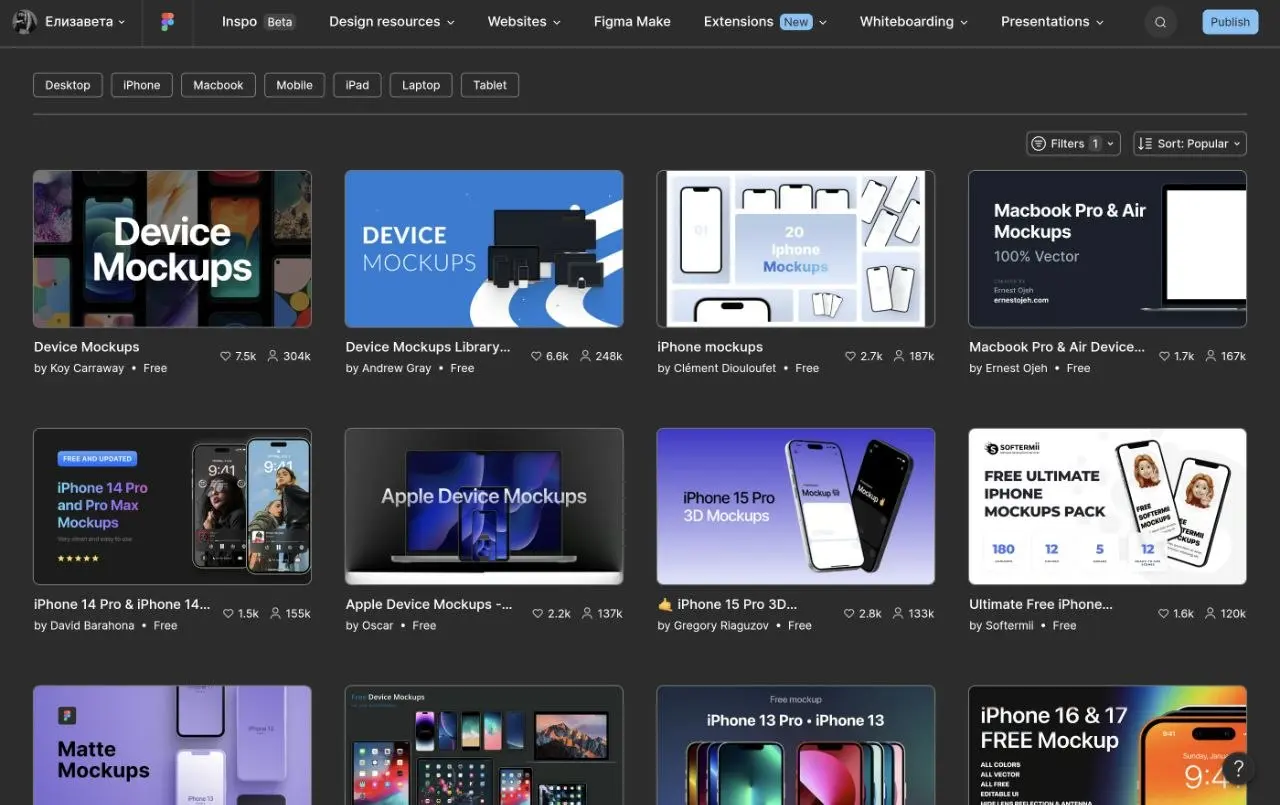Click users icon showing 120k
1280x805 pixels.
(x=1210, y=613)
